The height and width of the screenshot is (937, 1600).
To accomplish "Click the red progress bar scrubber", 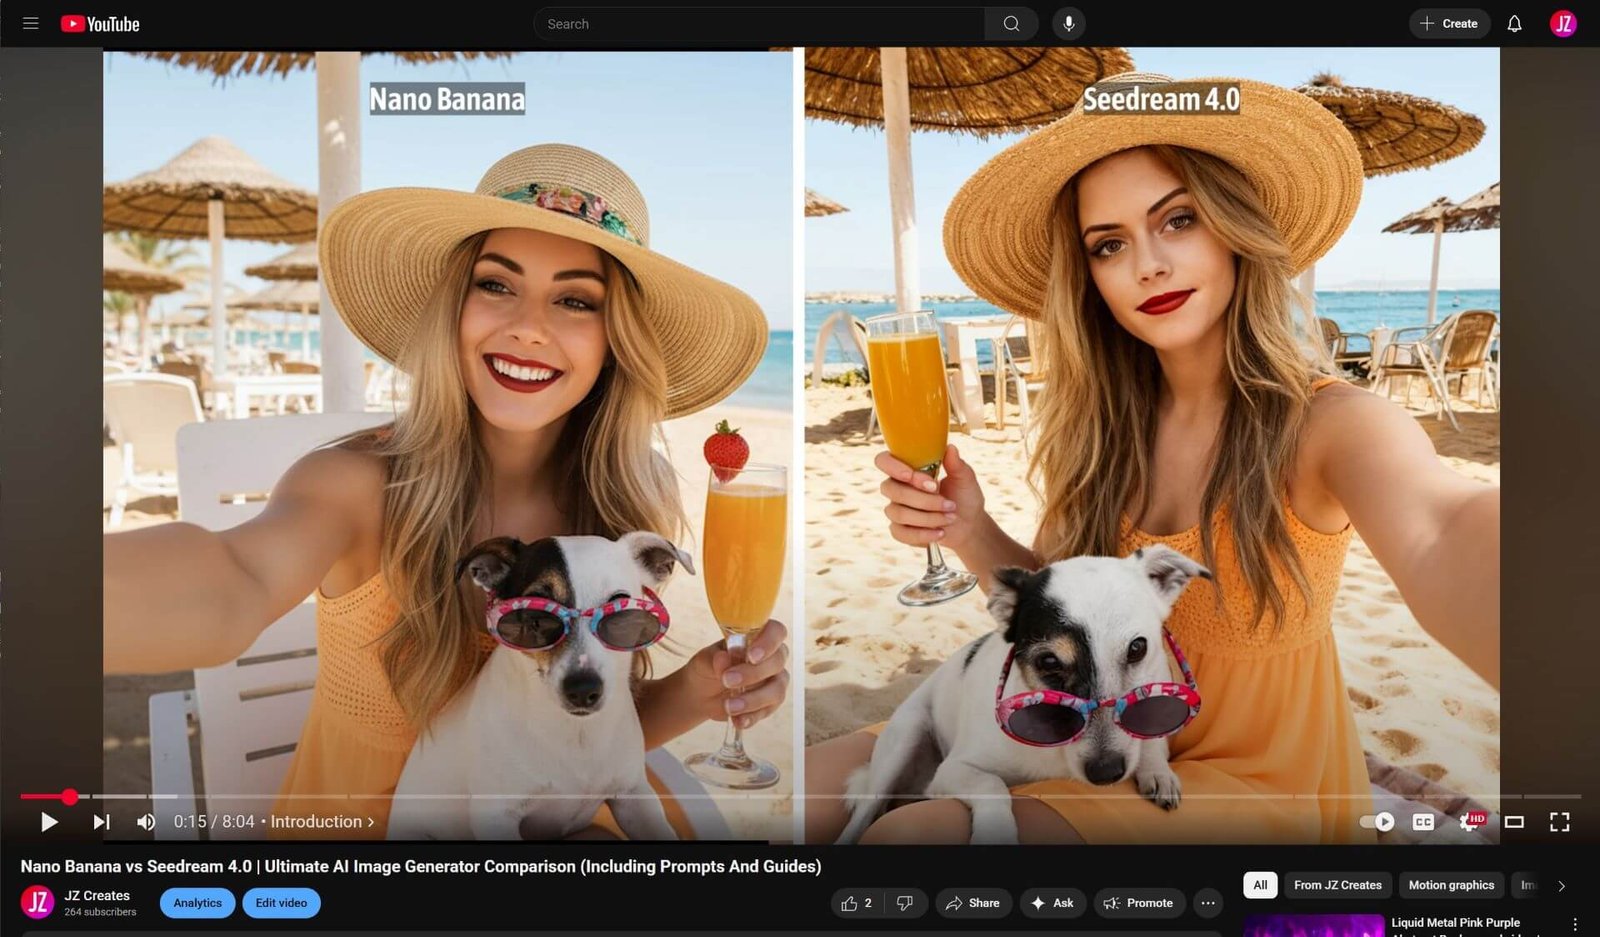I will (x=69, y=797).
